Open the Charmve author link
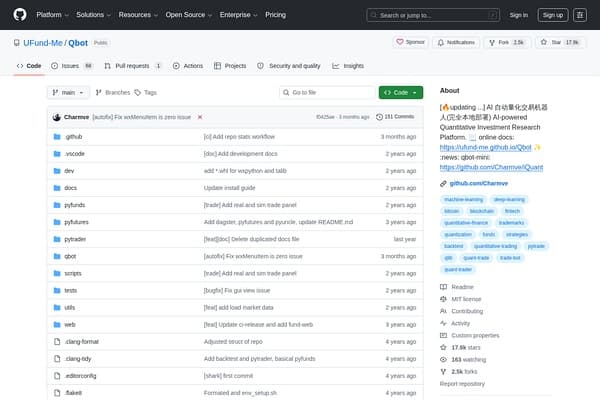600x400 pixels. [x=77, y=117]
